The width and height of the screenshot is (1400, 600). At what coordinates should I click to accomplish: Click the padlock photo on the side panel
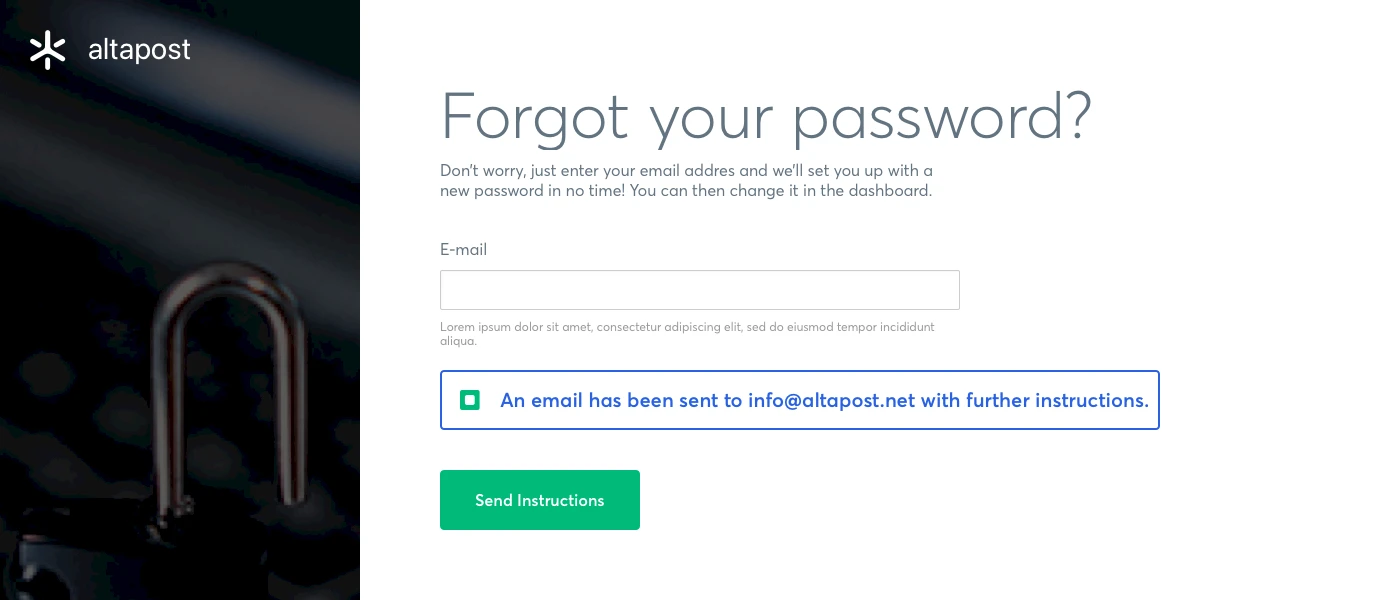pyautogui.click(x=180, y=400)
